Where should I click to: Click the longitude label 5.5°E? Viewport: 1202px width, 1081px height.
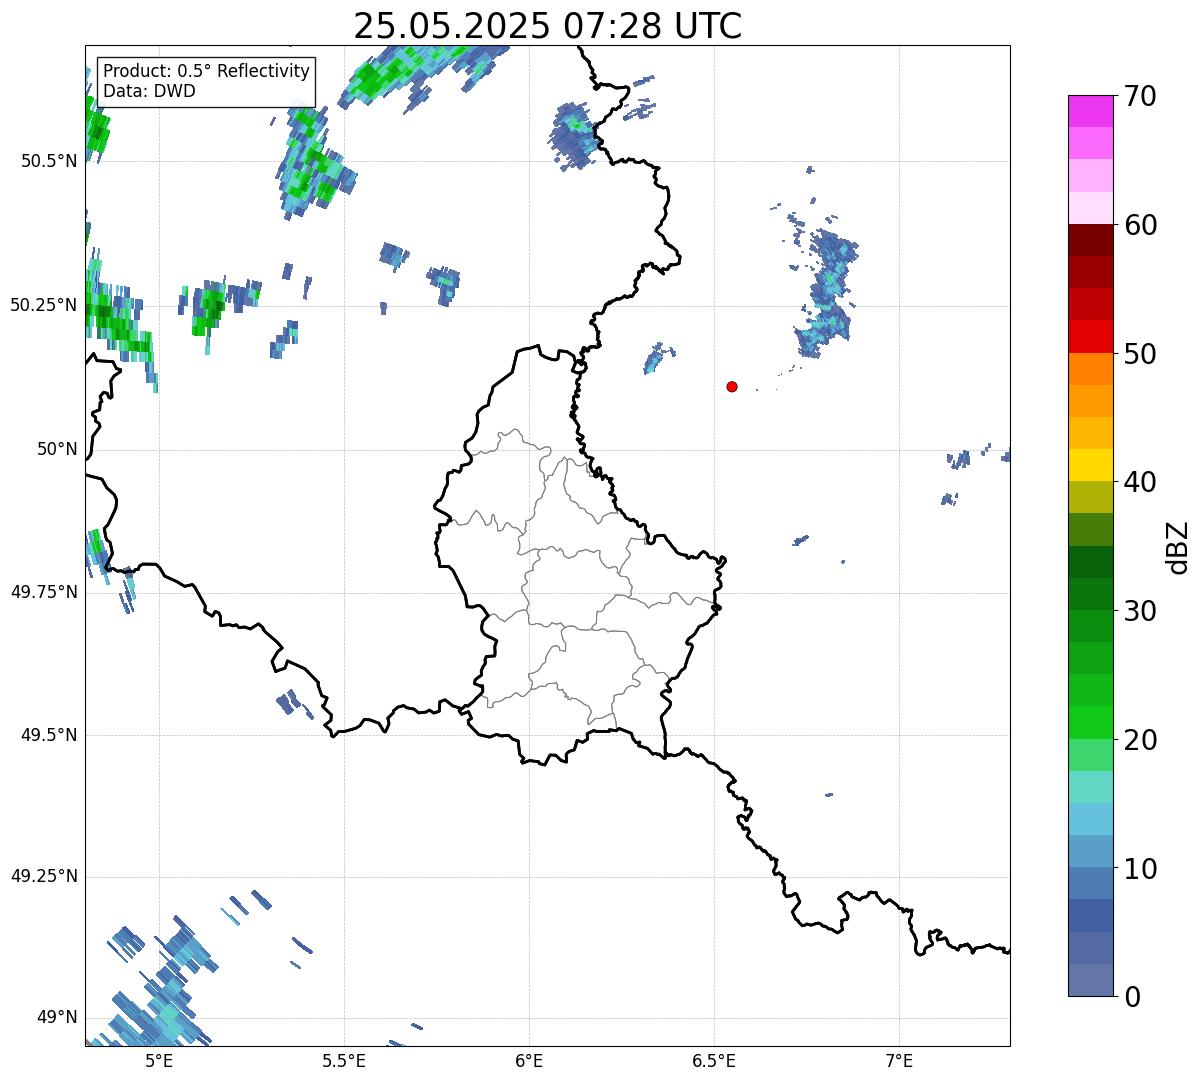click(344, 1060)
